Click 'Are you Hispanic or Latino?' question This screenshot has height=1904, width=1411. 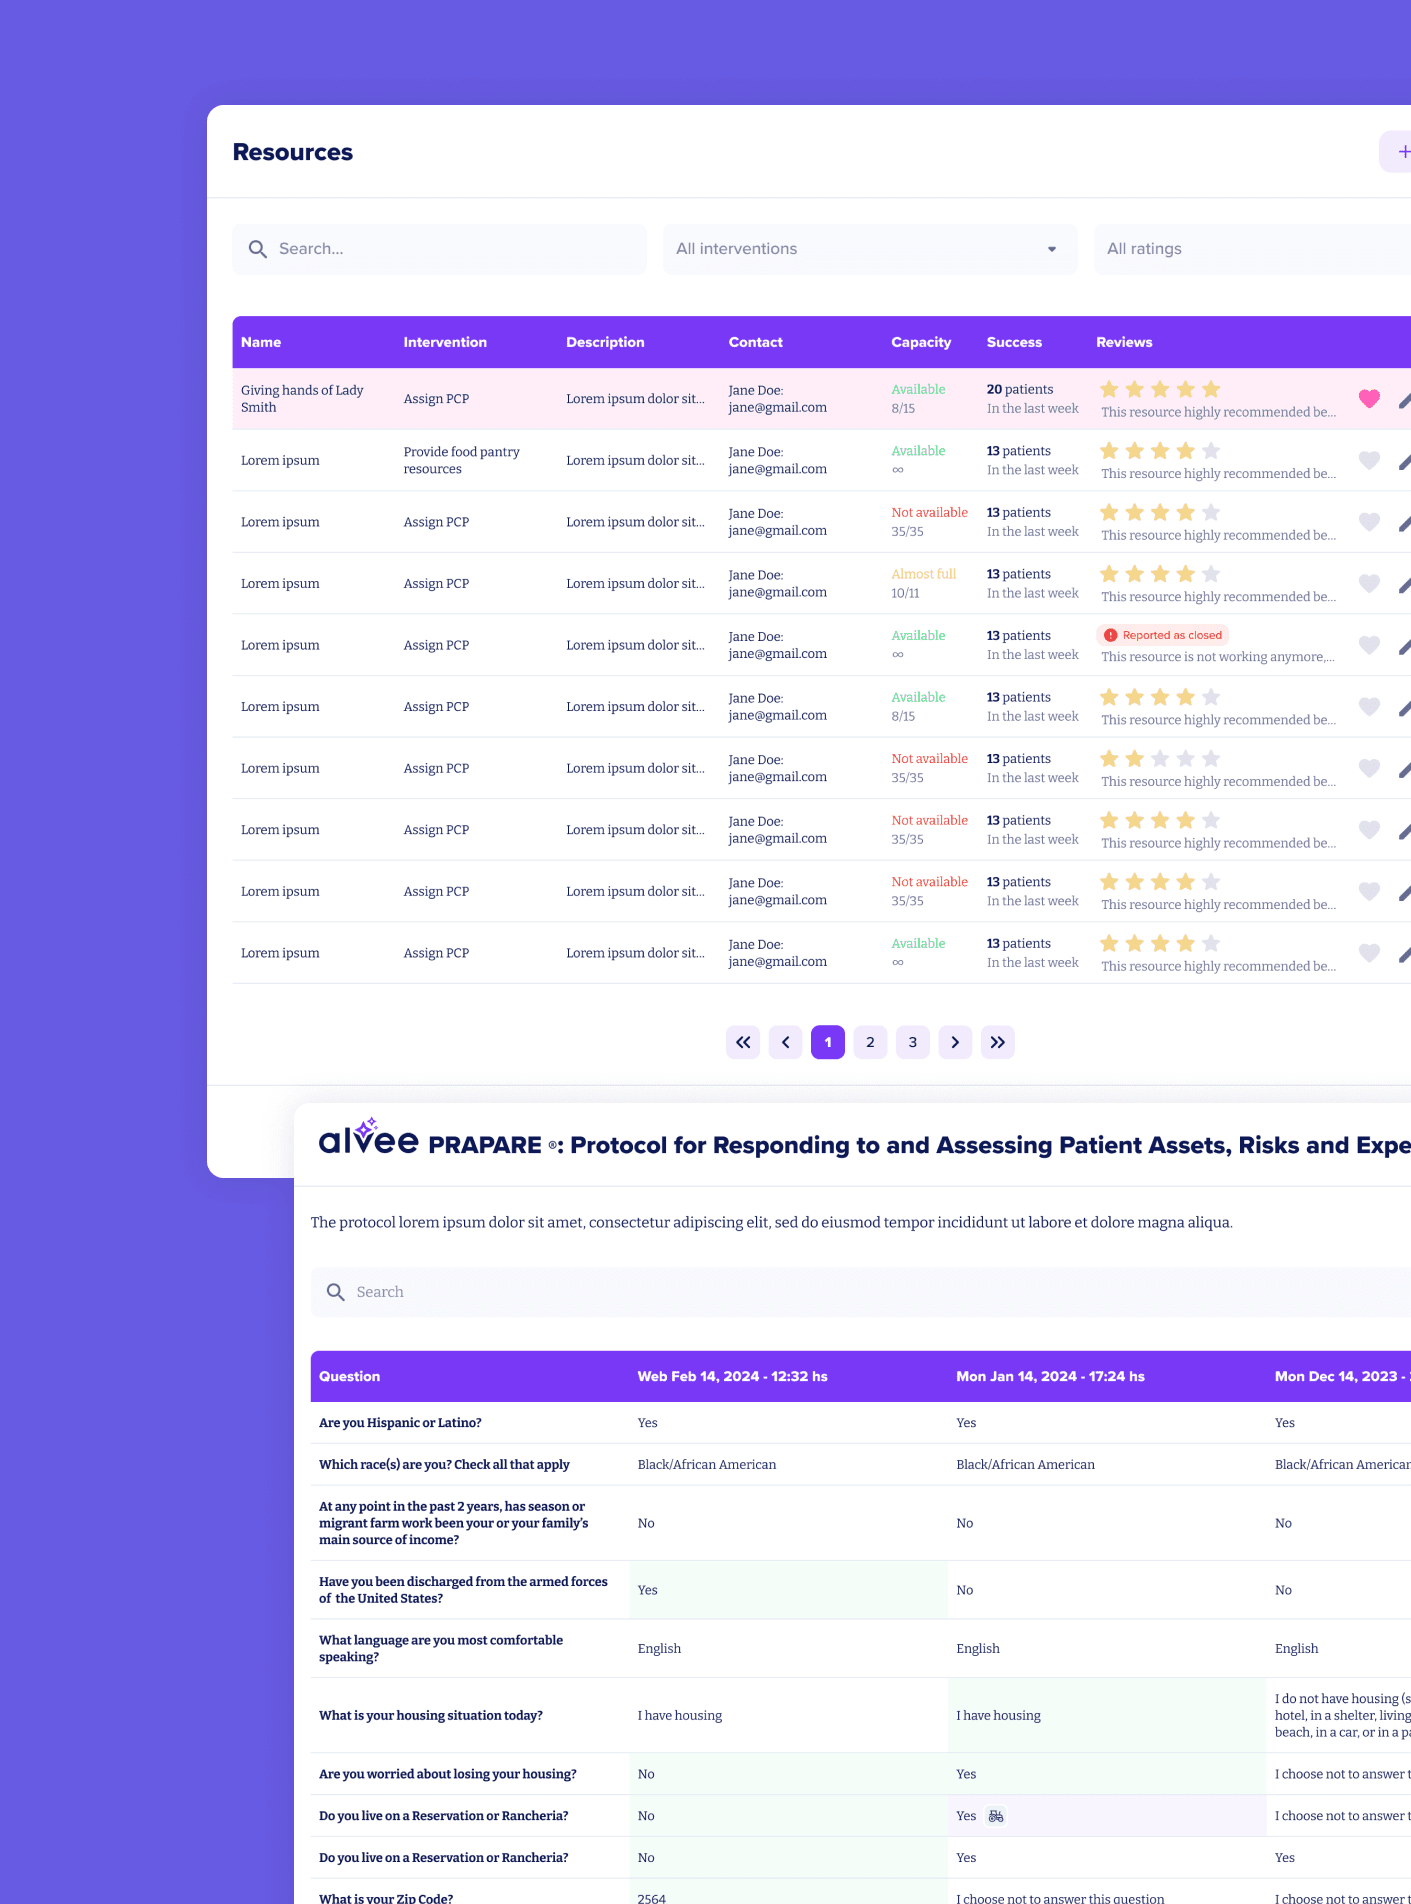(x=400, y=1423)
